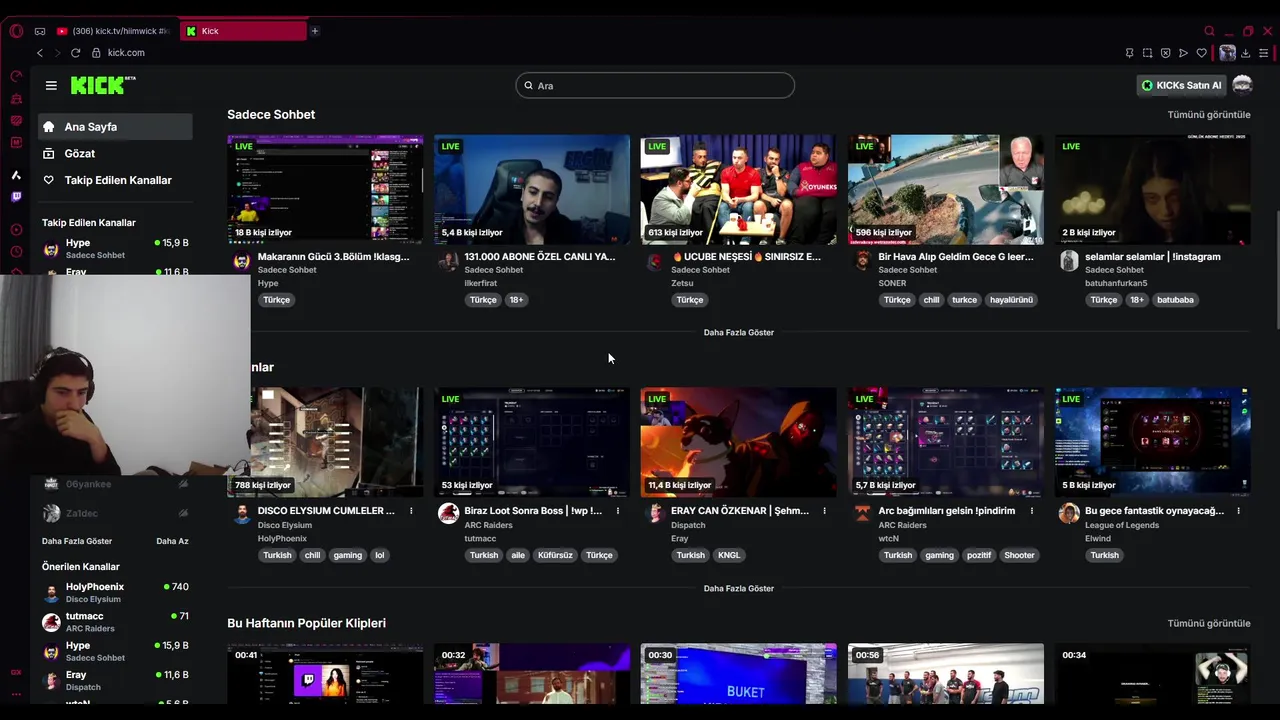
Task: Open the SONER streamer avatar
Action: click(862, 260)
